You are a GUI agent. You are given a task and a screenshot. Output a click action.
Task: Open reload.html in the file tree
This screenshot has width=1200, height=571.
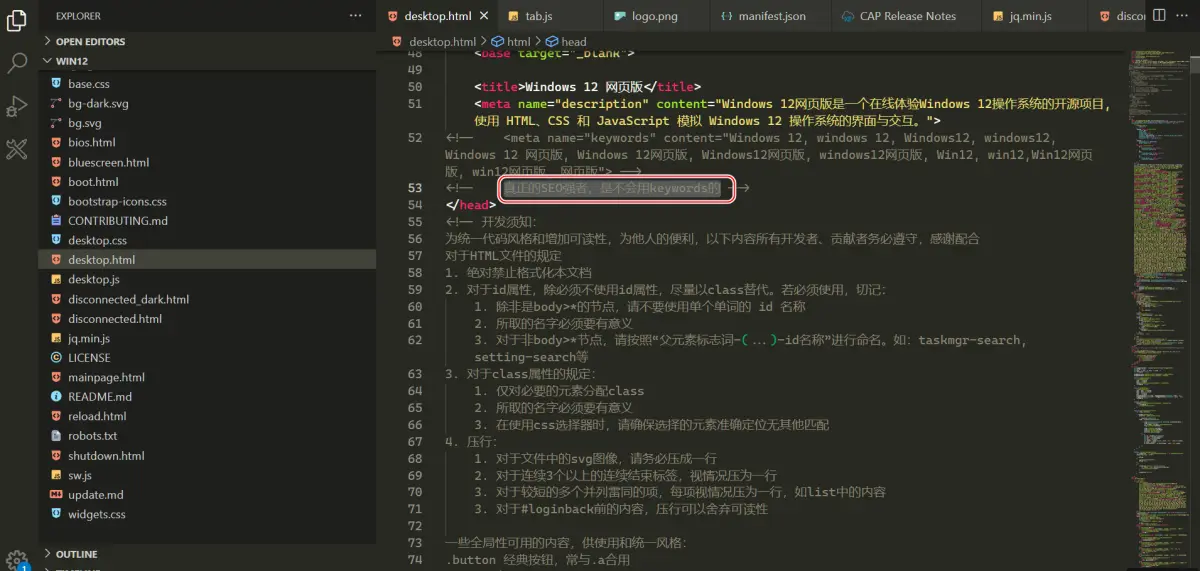[x=97, y=416]
